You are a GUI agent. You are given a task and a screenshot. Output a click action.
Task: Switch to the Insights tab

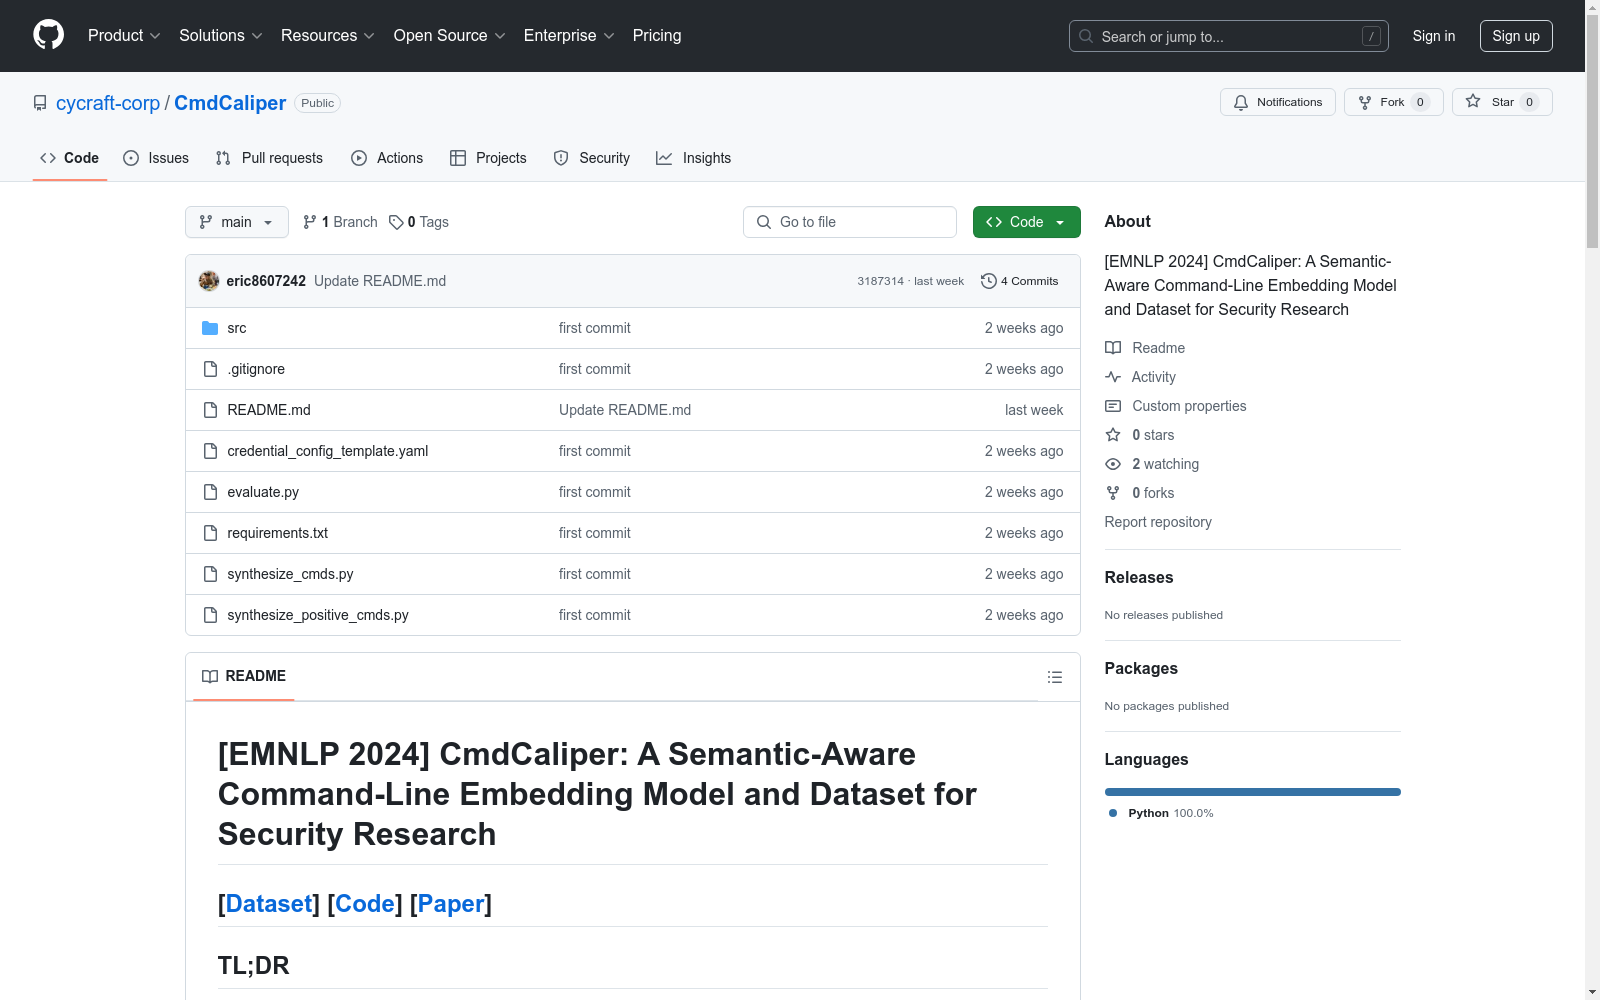694,158
